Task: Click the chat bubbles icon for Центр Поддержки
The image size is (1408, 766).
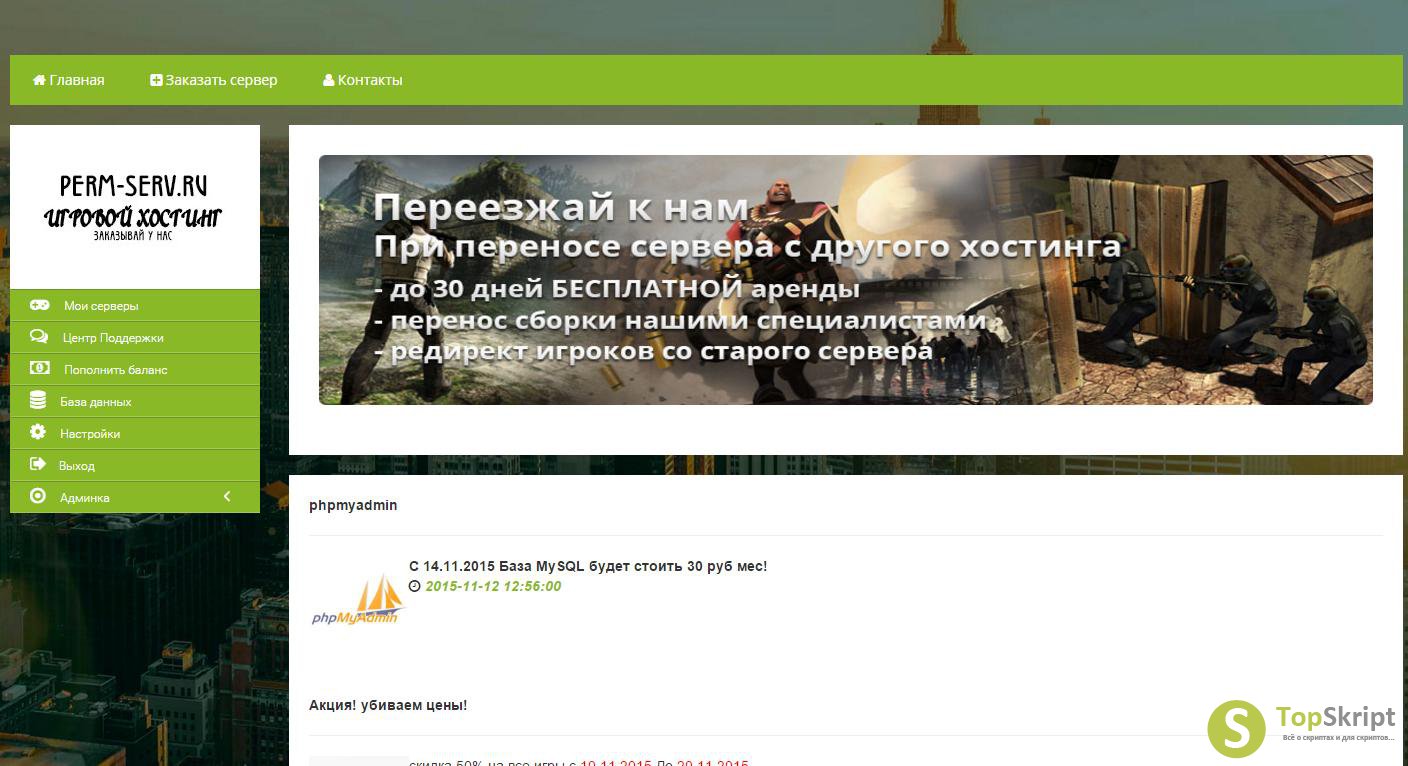Action: tap(39, 337)
